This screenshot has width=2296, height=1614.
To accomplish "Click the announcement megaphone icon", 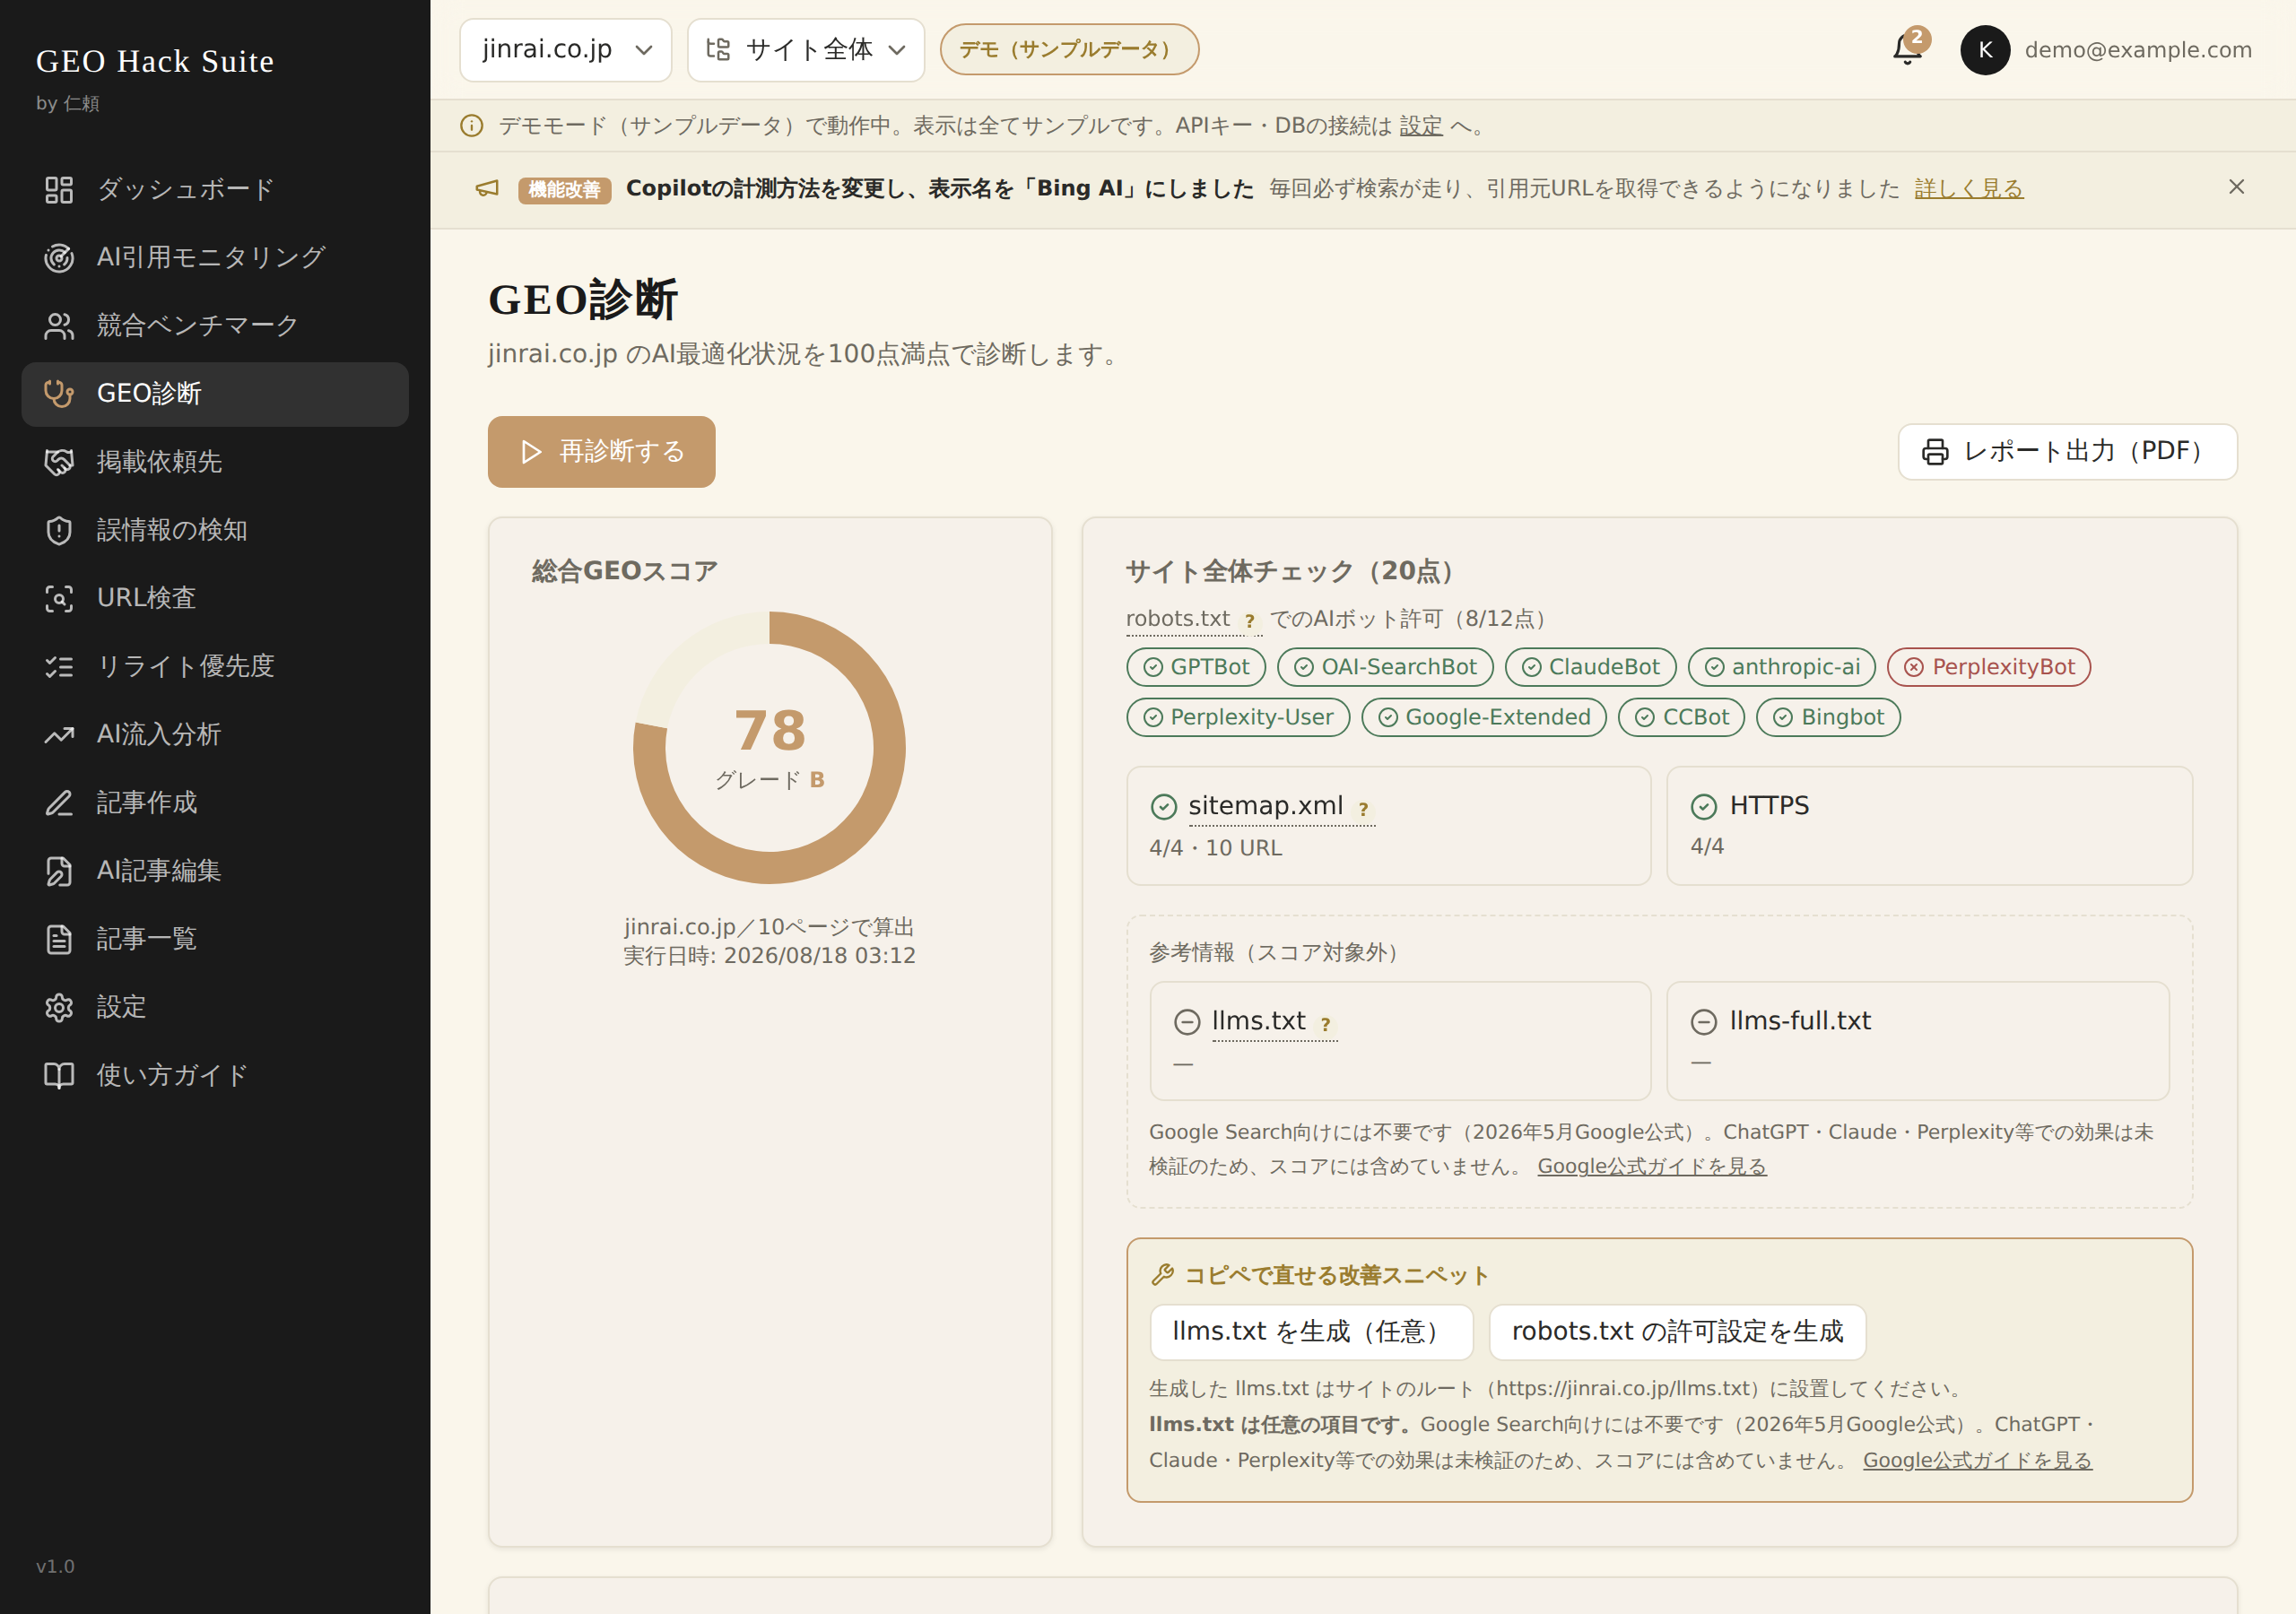I will coord(487,189).
